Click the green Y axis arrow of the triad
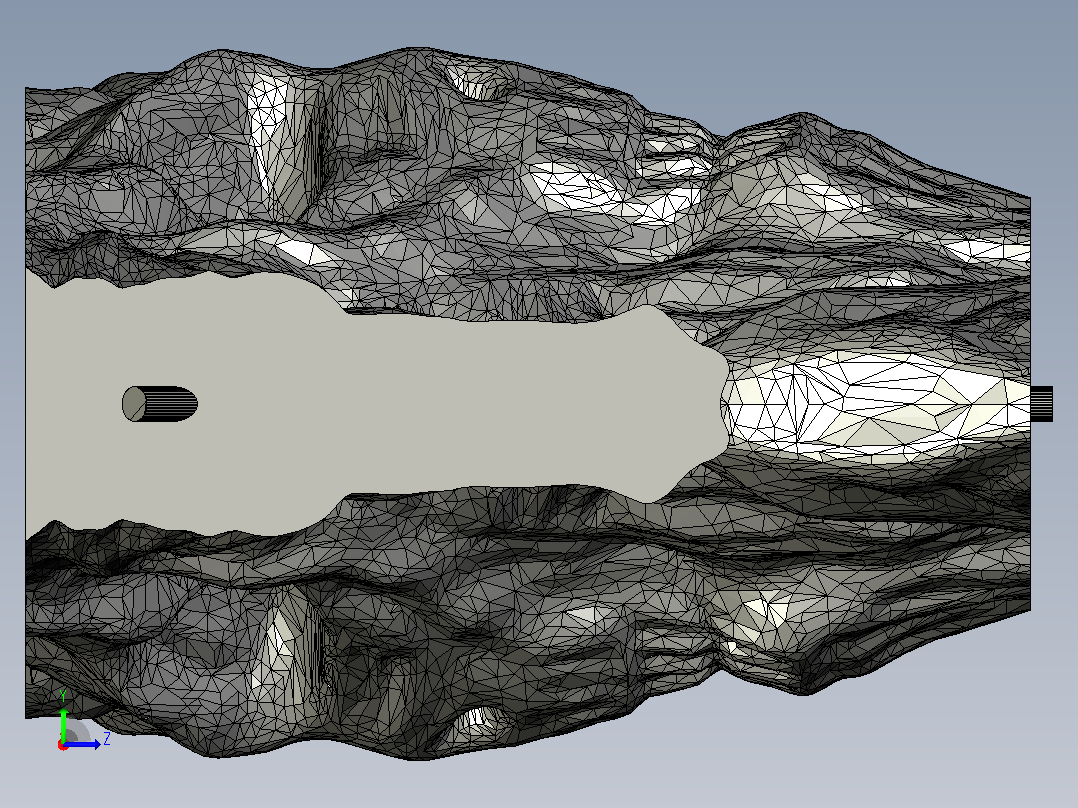 [63, 726]
